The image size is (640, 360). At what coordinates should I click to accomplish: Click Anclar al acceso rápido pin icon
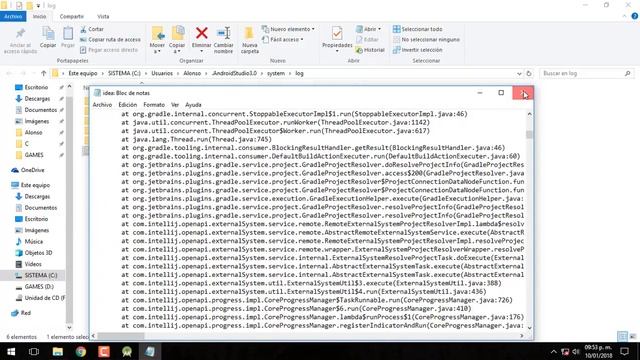coord(20,33)
